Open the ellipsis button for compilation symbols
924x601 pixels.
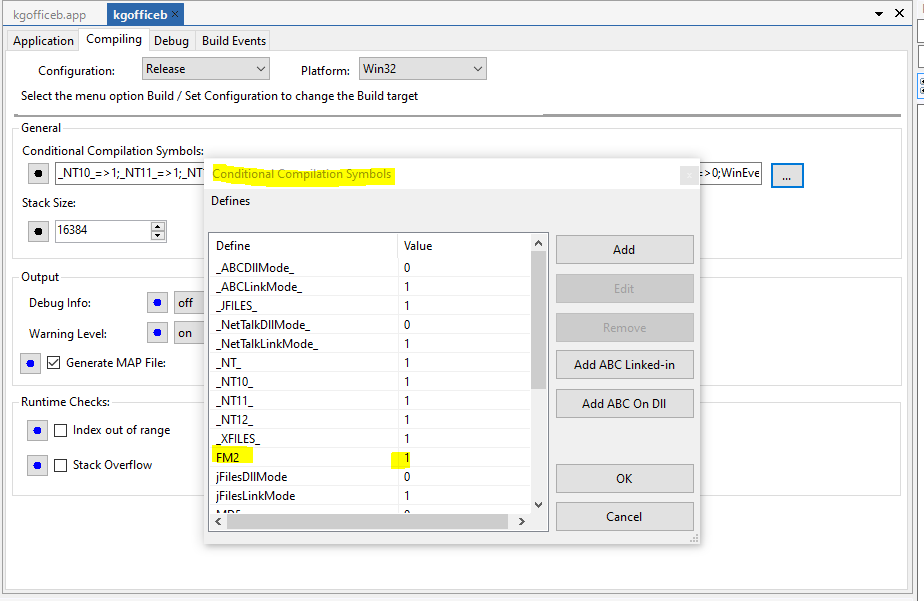[786, 175]
